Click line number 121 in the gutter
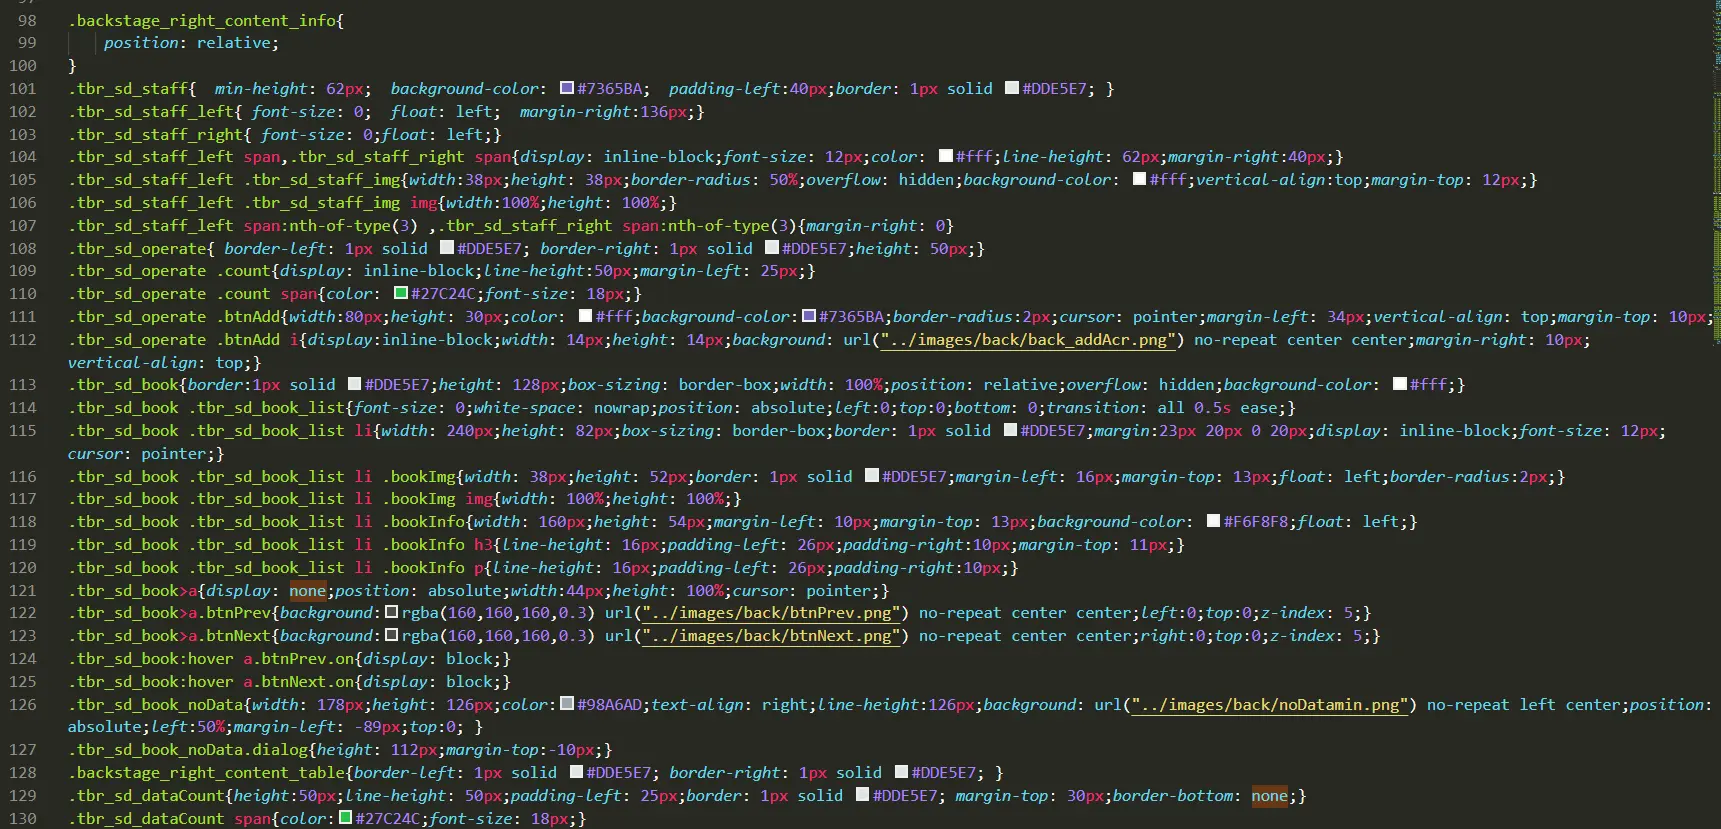The image size is (1721, 829). coord(23,590)
